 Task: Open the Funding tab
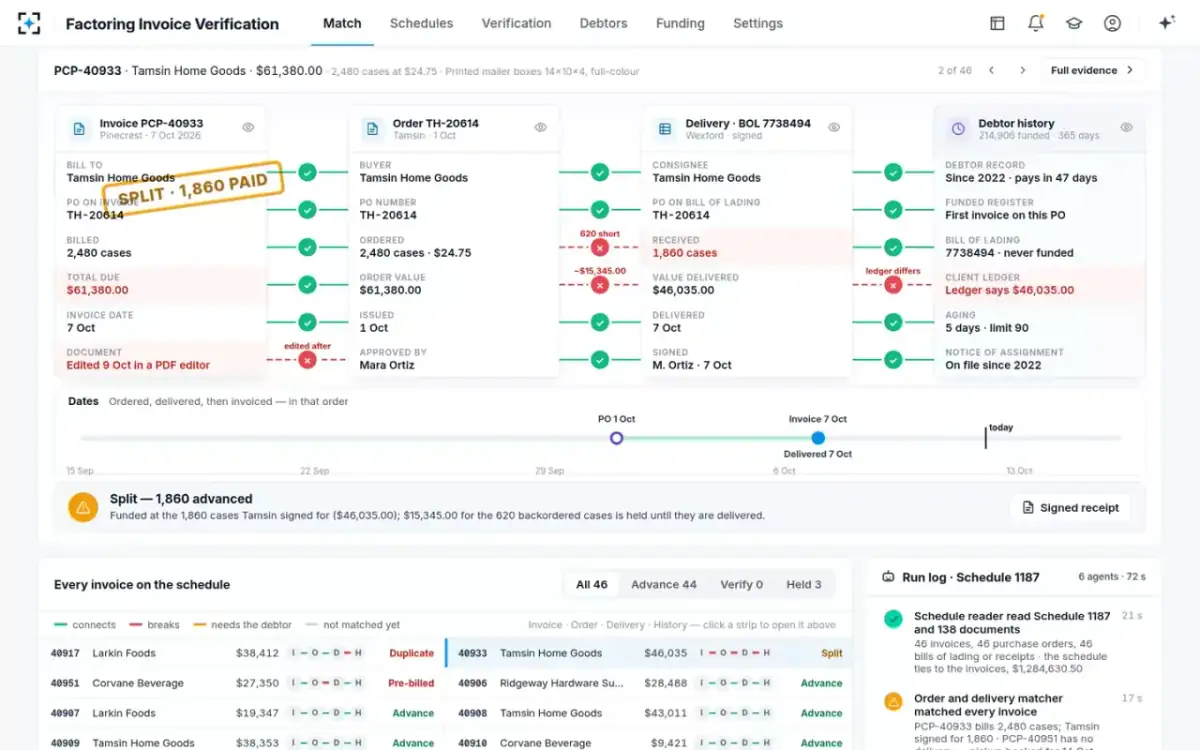coord(680,23)
